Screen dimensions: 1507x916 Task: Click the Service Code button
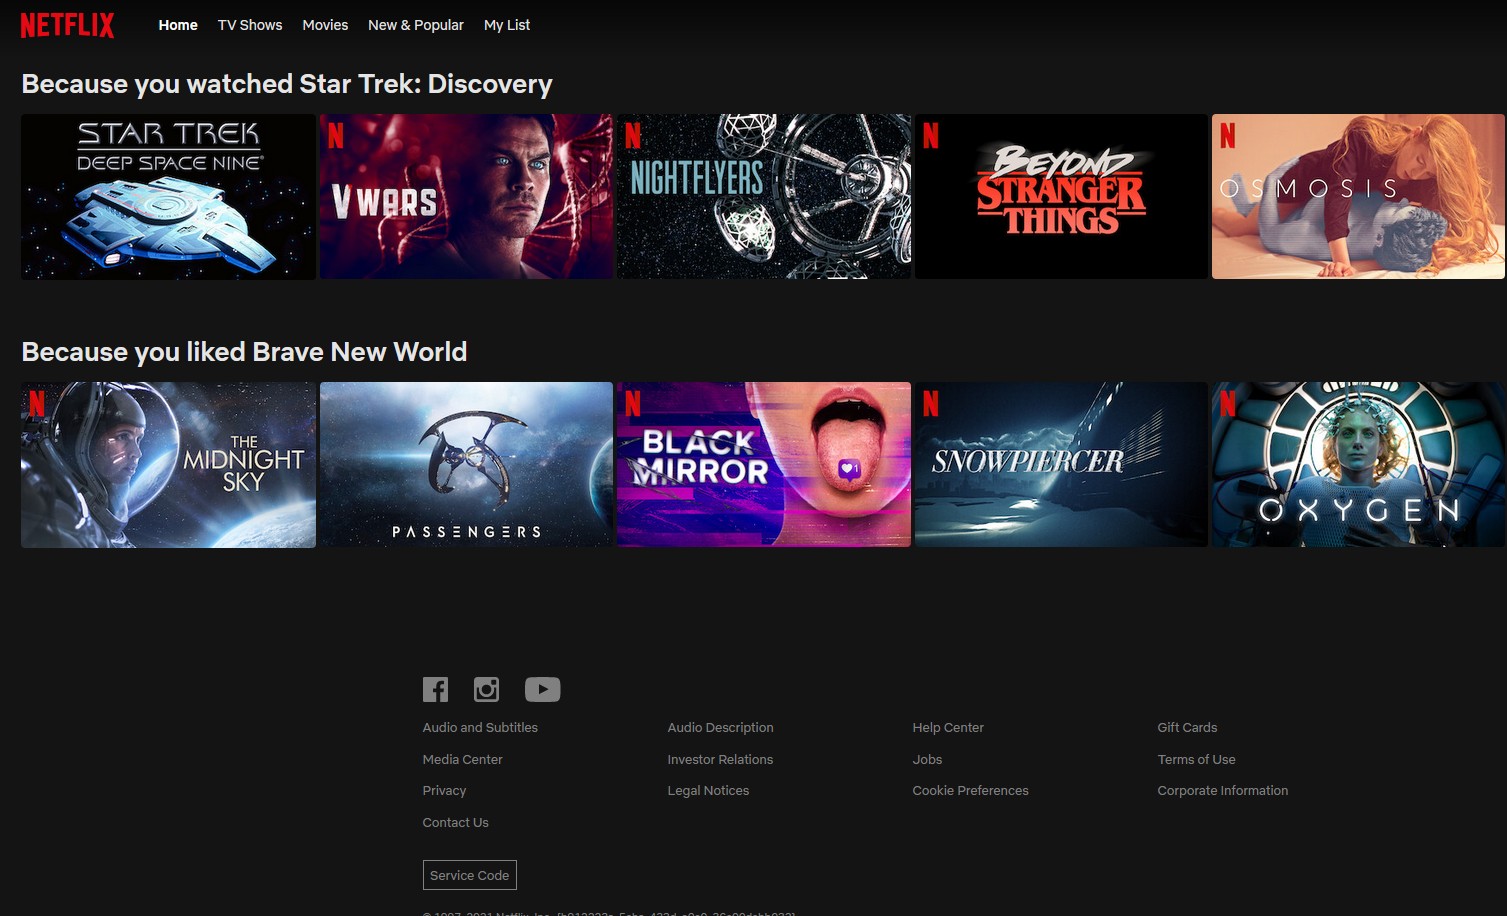(470, 875)
